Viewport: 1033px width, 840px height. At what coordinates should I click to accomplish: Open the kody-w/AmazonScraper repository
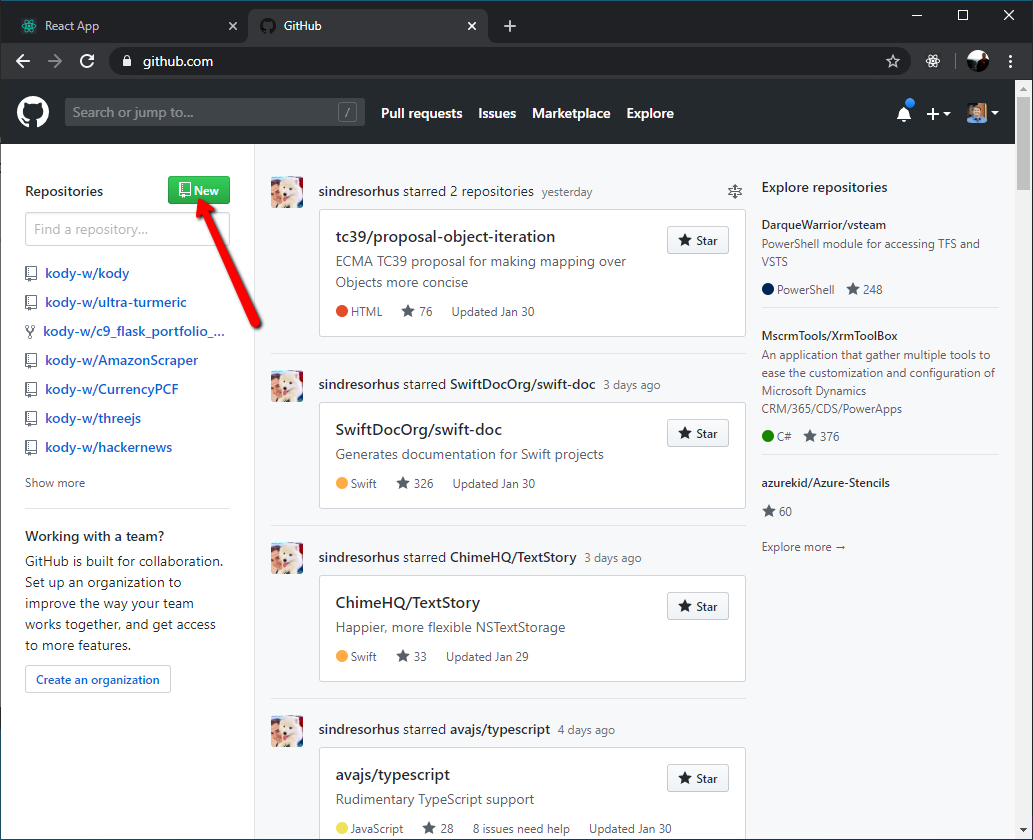coord(122,360)
